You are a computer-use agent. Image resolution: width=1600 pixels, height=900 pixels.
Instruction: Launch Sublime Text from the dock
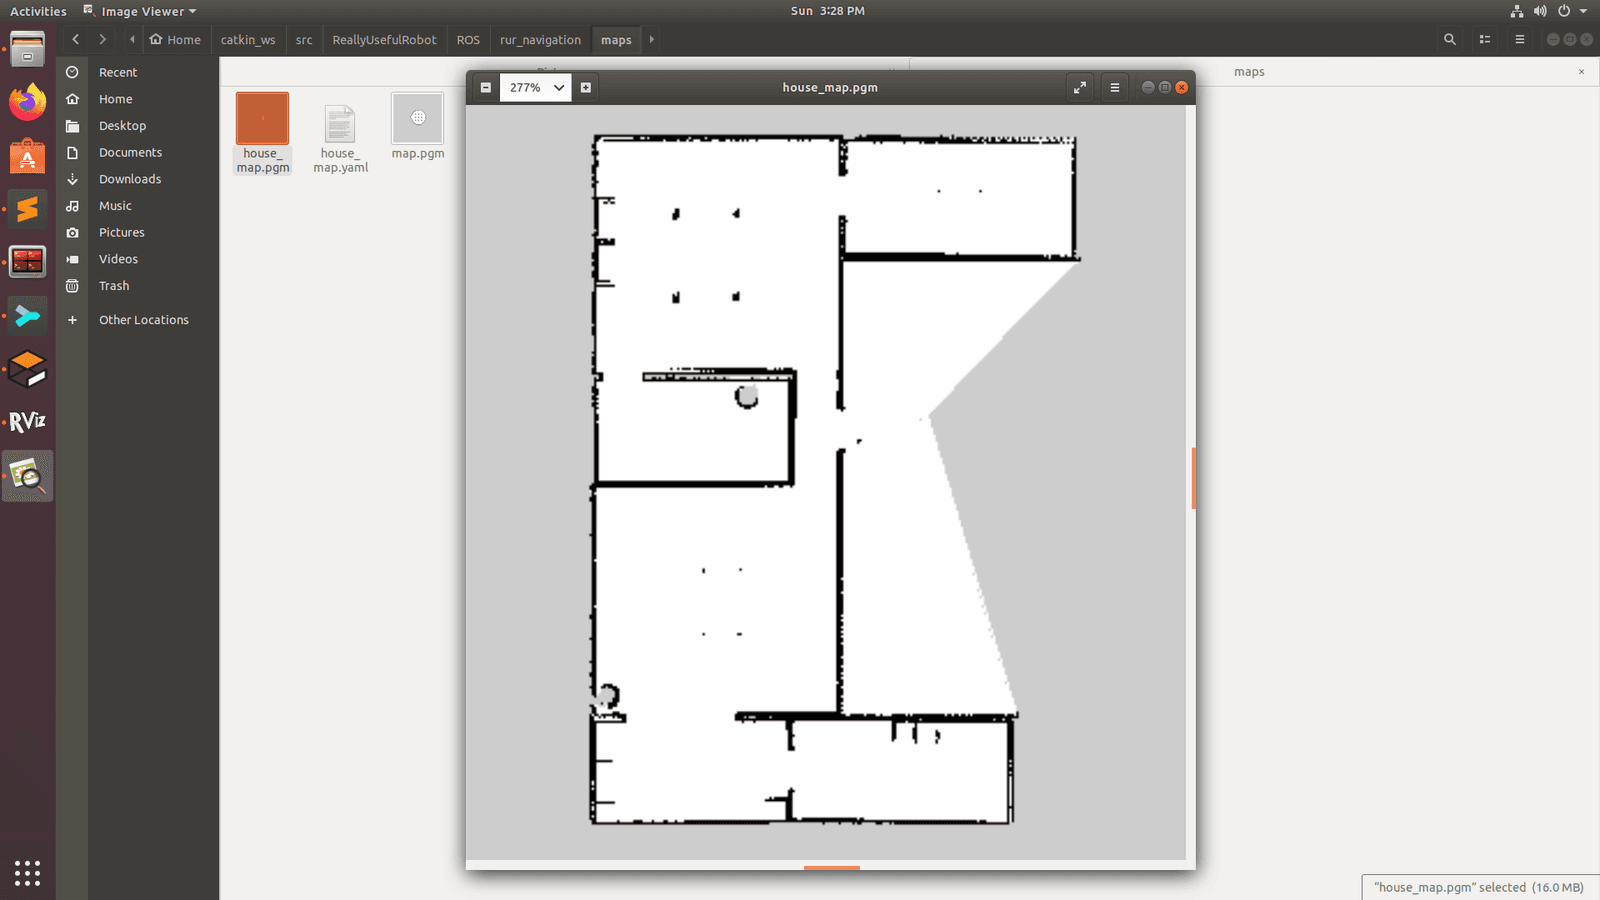tap(28, 209)
